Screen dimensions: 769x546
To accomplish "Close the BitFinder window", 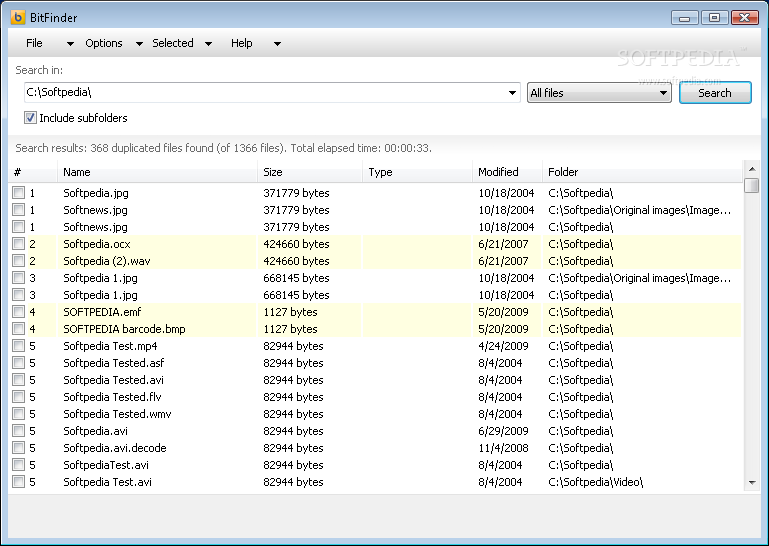I will [744, 18].
